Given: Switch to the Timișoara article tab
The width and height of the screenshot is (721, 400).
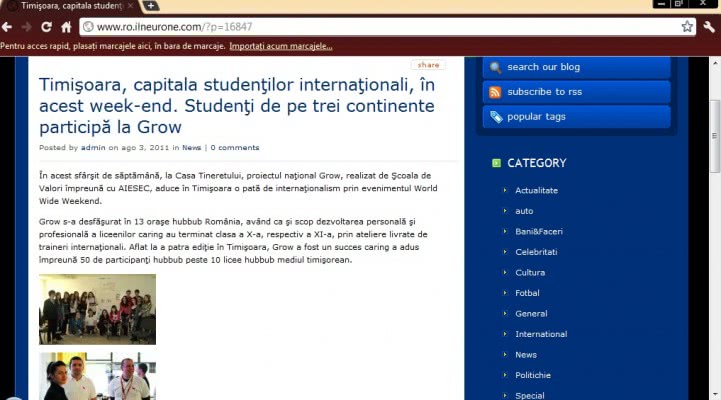Looking at the screenshot, I should [70, 6].
